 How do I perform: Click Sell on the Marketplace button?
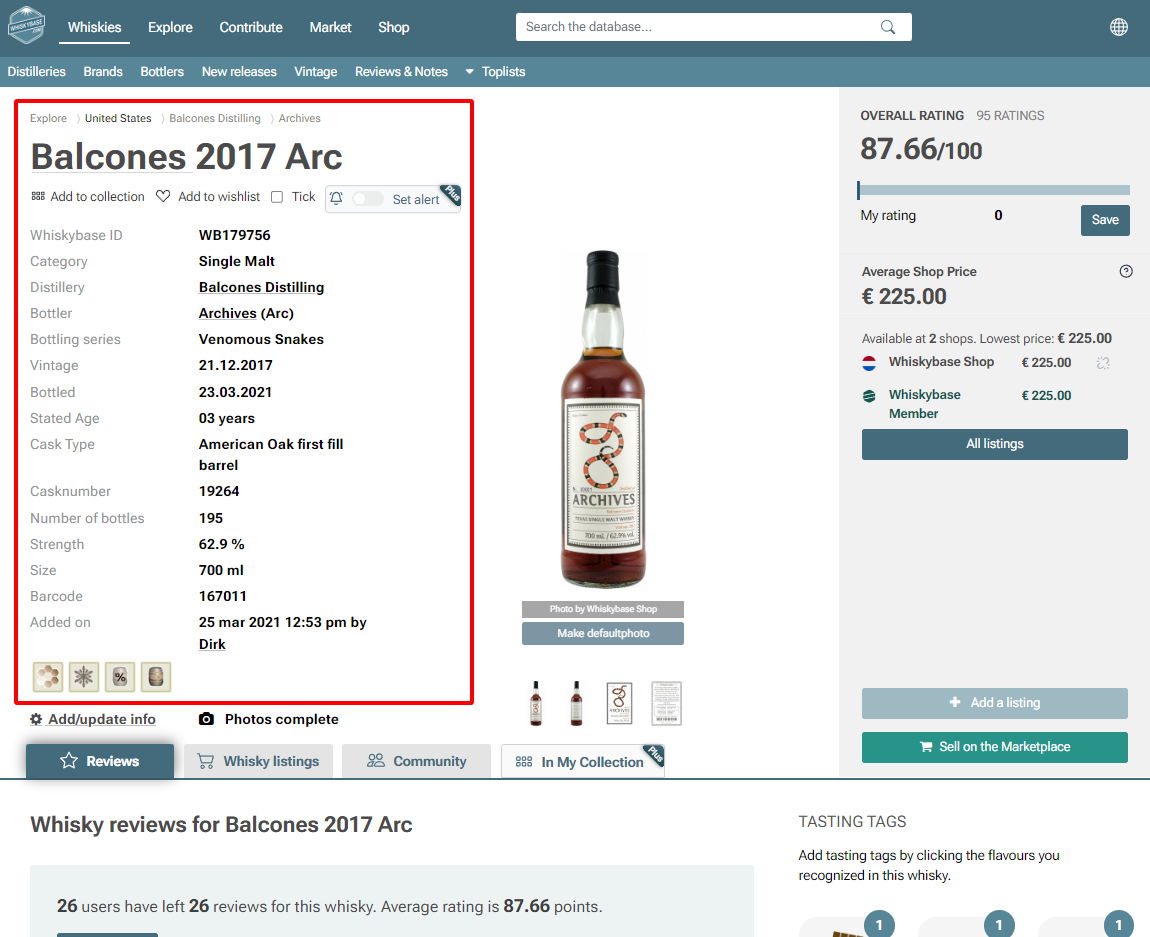[995, 747]
